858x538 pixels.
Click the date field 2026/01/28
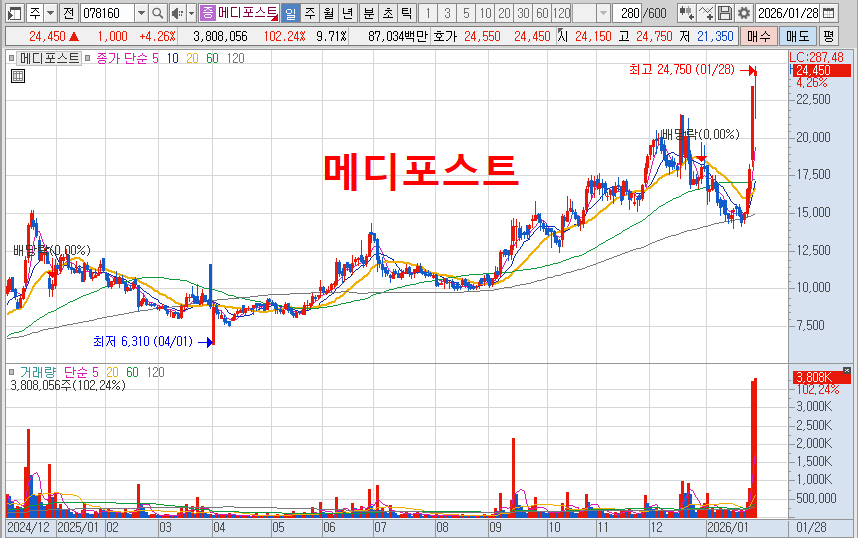[x=788, y=13]
